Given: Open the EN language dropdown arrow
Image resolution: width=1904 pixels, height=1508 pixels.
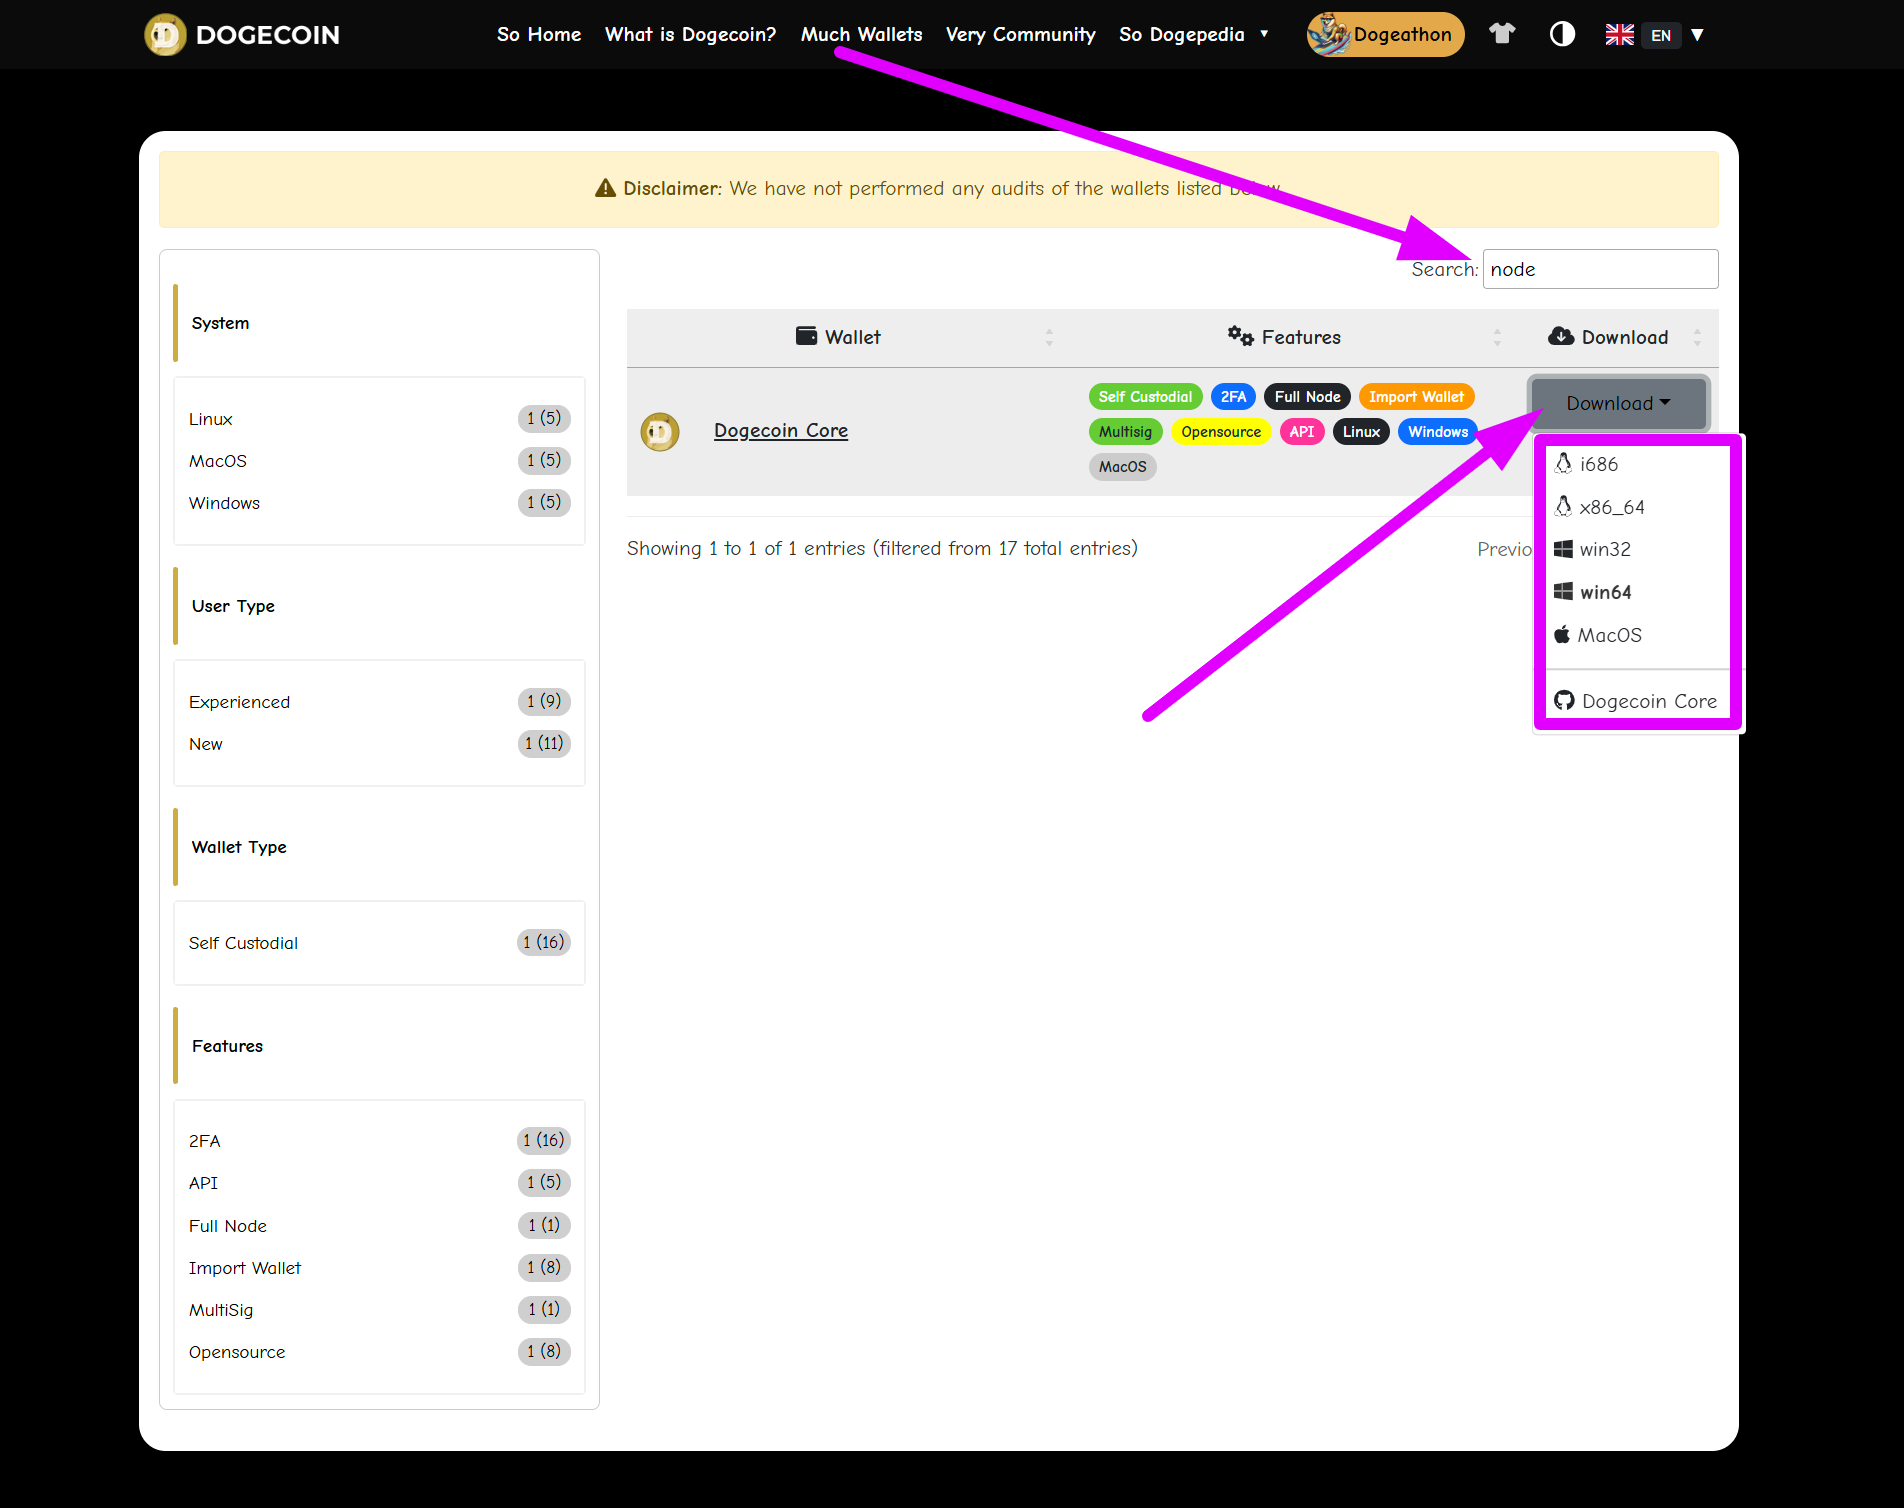Looking at the screenshot, I should coord(1697,35).
